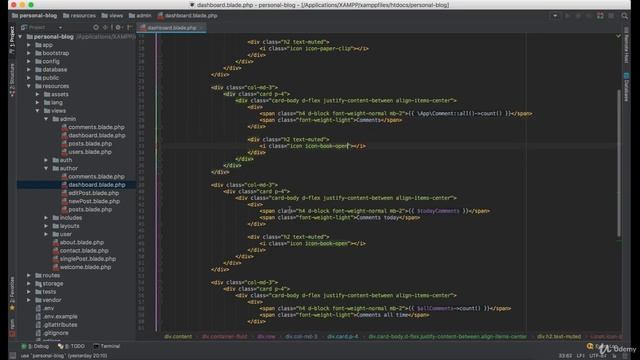Expand the layouts folder
Viewport: 640px width, 360px height.
pyautogui.click(x=46, y=226)
